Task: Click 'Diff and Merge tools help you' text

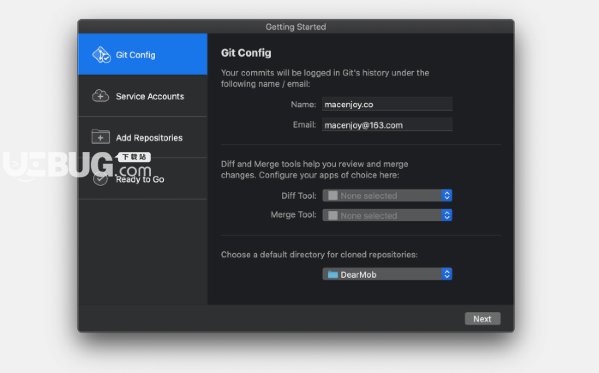Action: point(314,169)
